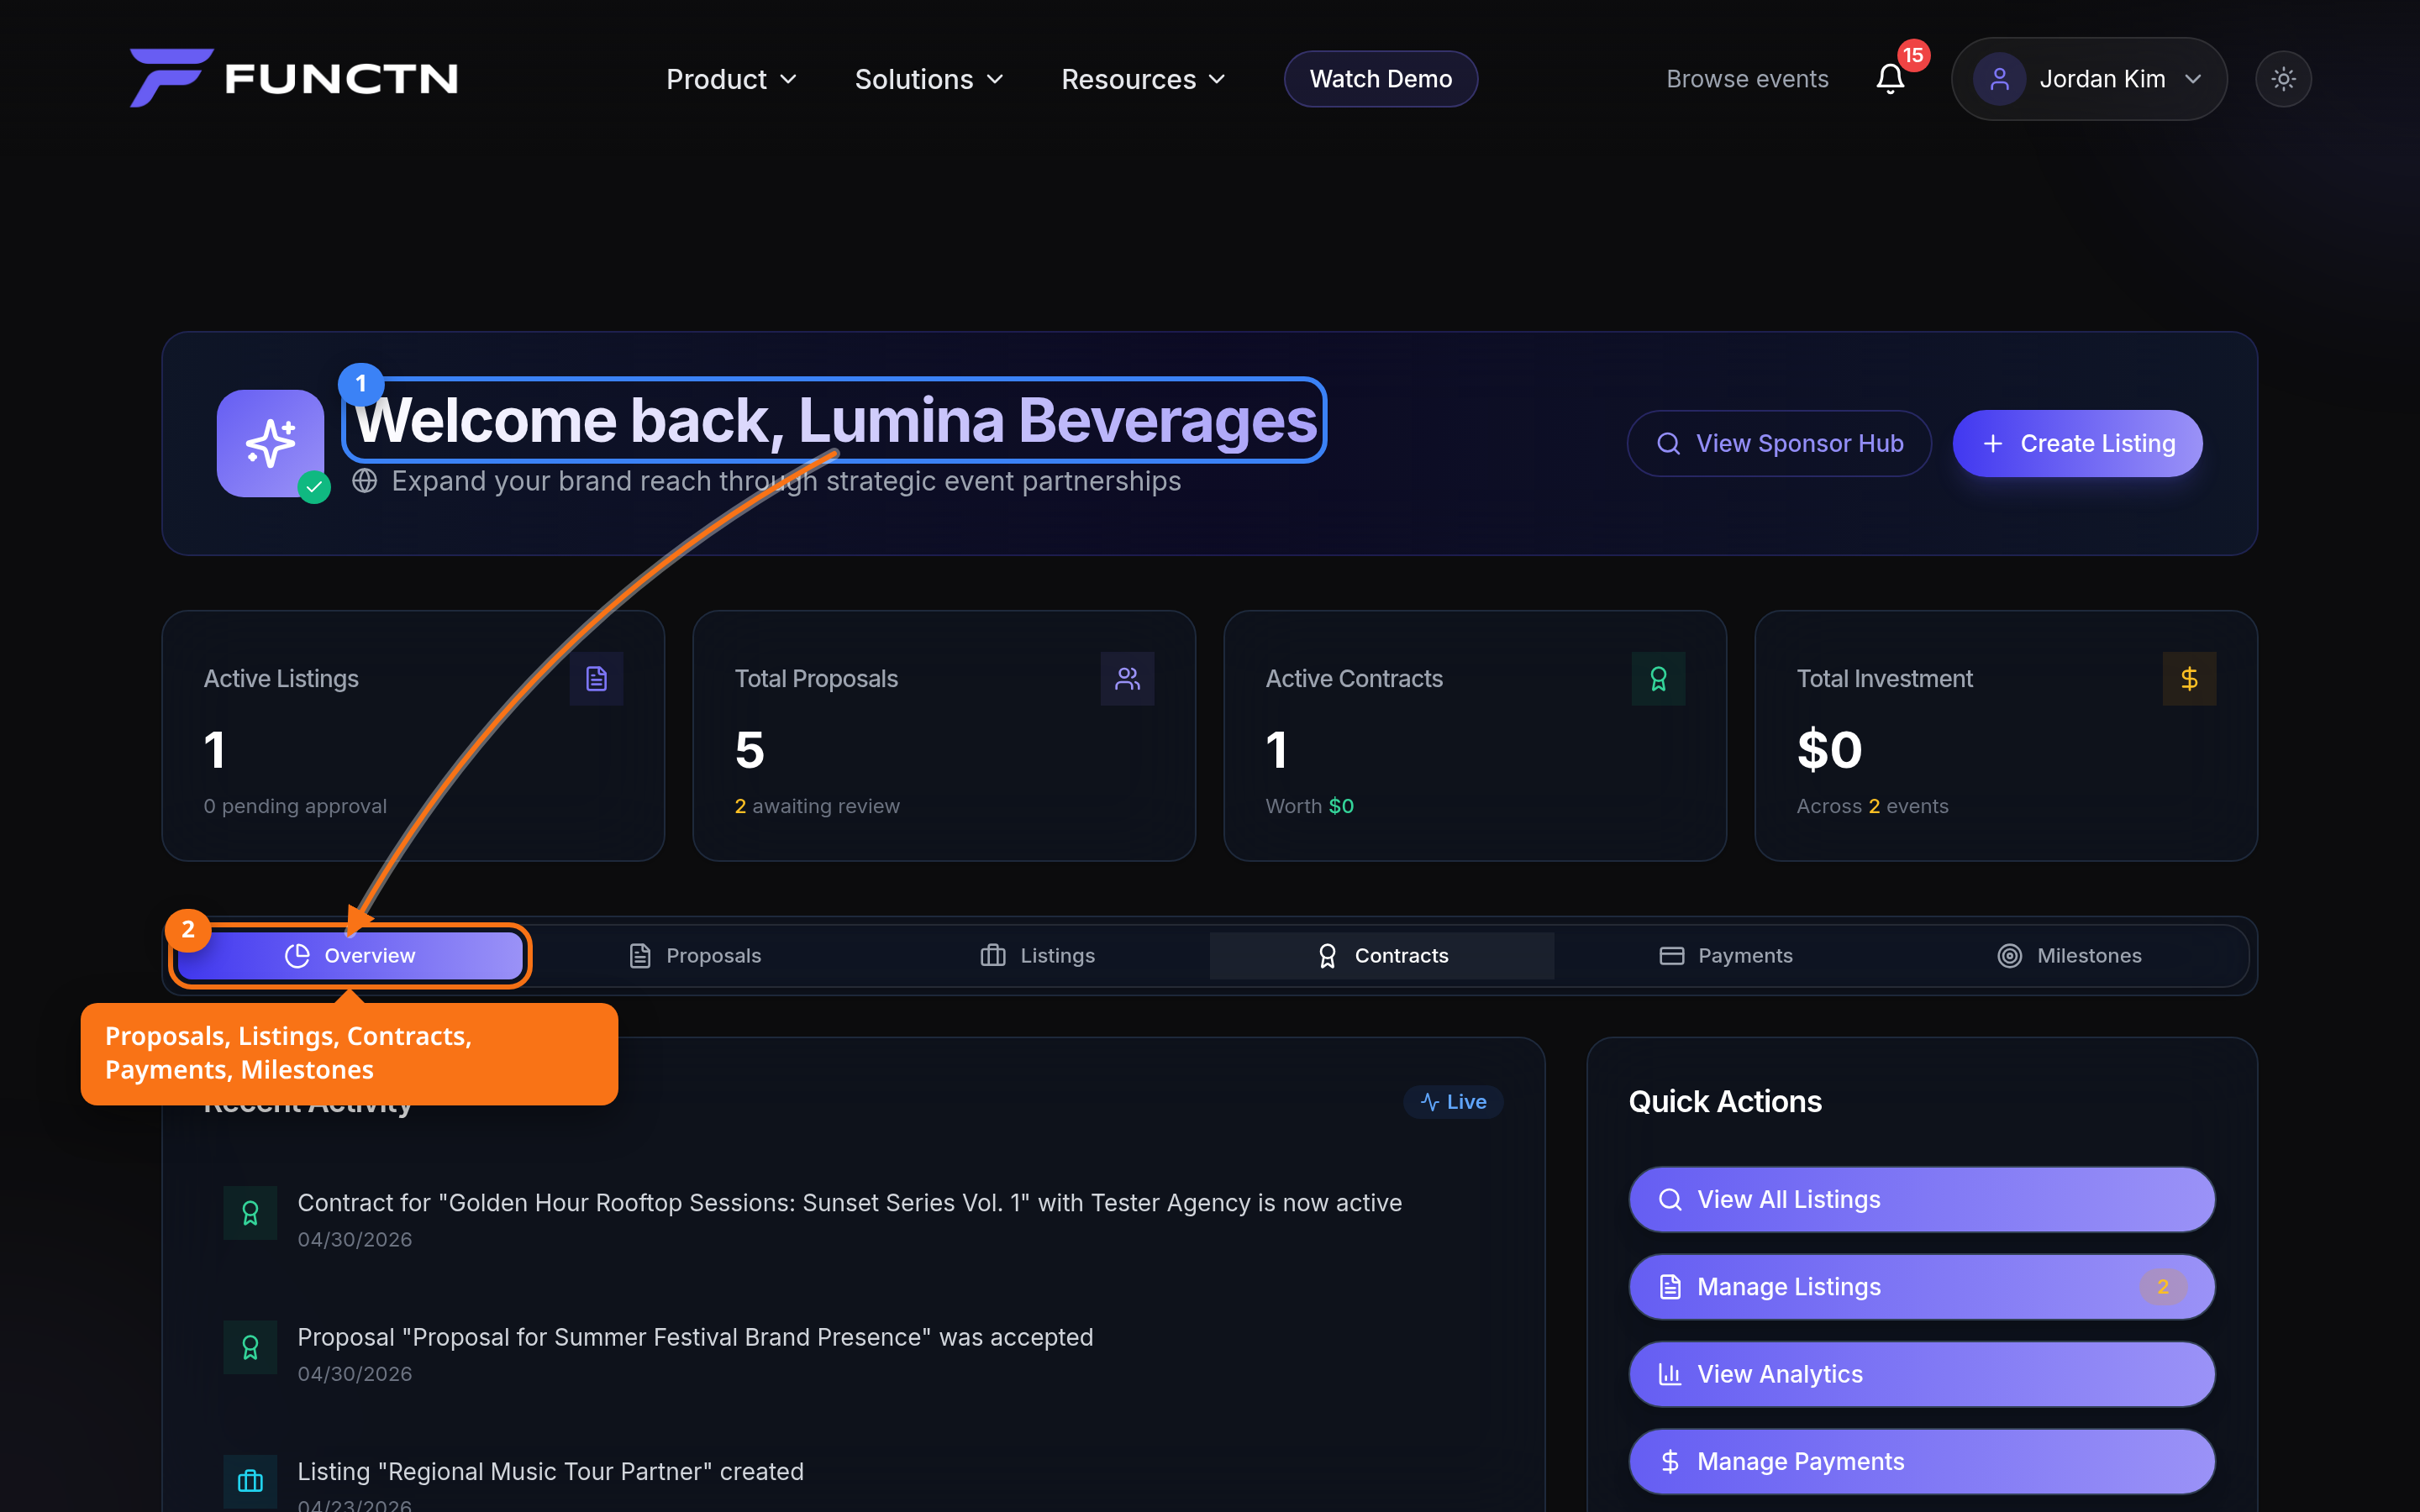Click the Jordan Kim user avatar icon
The image size is (2420, 1512).
point(2000,79)
